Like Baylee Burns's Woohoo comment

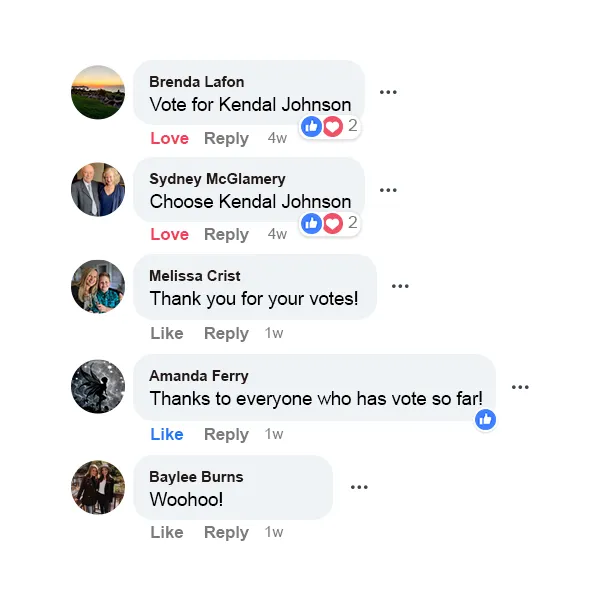tap(167, 532)
